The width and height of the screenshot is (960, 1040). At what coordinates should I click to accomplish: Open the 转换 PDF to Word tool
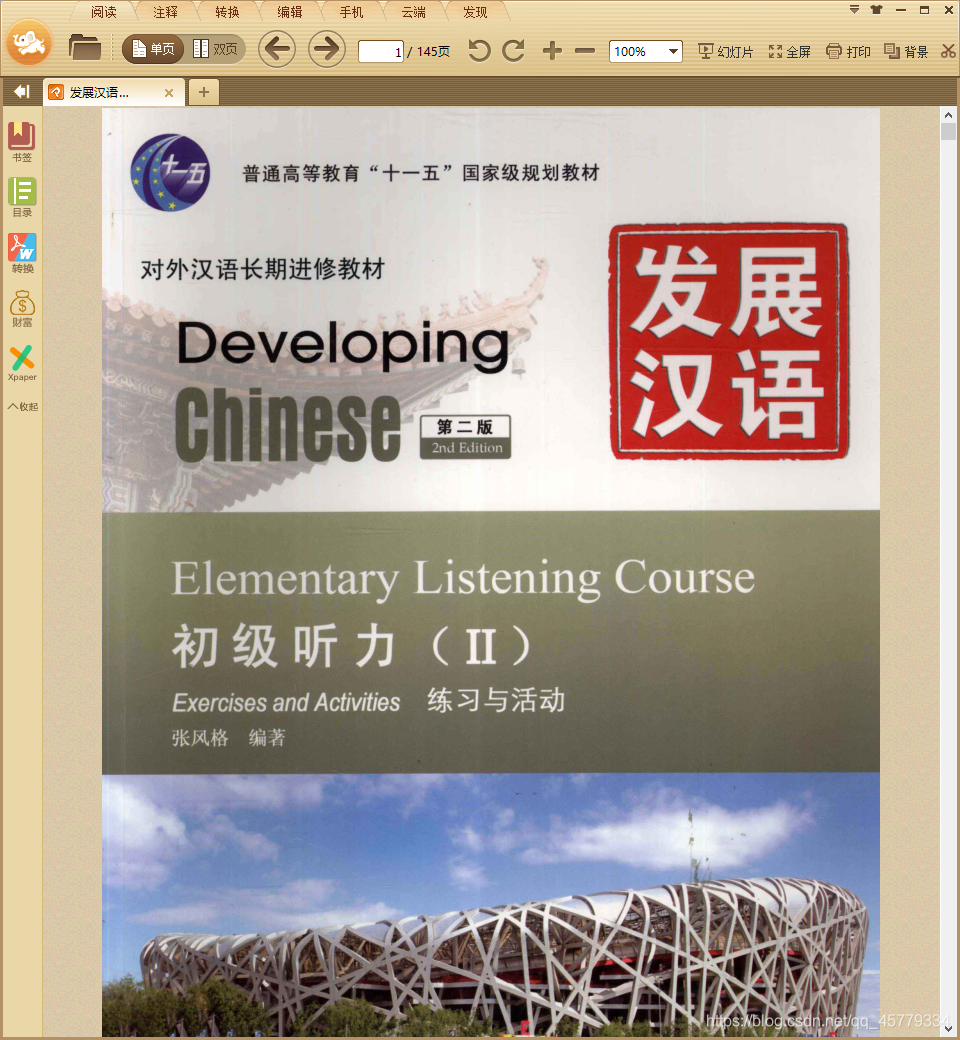[x=22, y=253]
